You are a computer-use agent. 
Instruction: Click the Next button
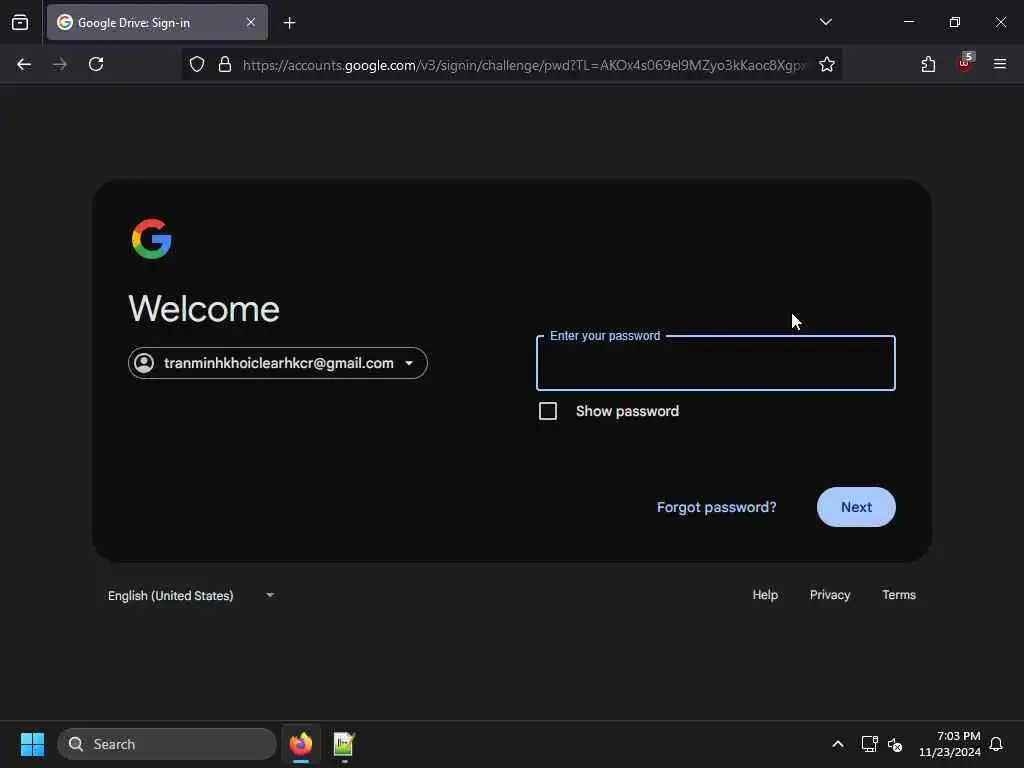[x=856, y=507]
